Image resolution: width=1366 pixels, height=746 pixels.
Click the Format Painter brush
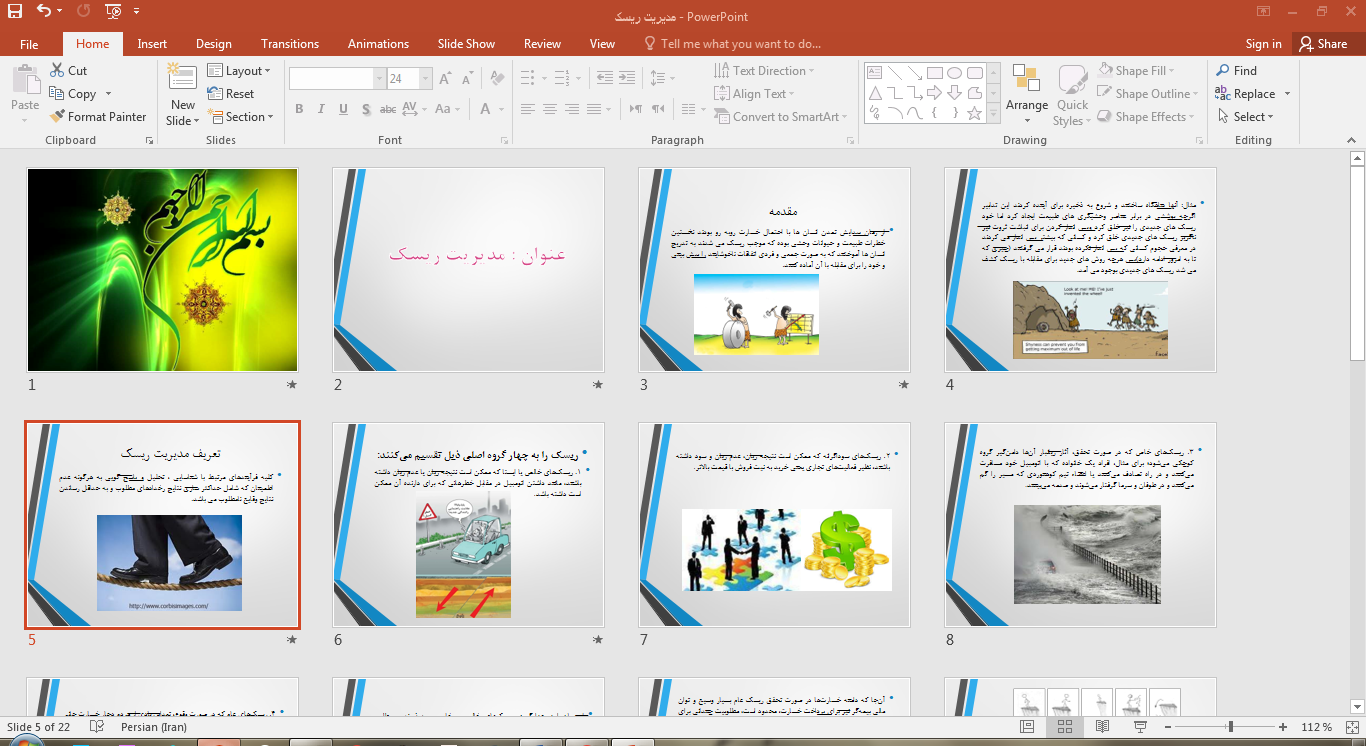tap(98, 117)
